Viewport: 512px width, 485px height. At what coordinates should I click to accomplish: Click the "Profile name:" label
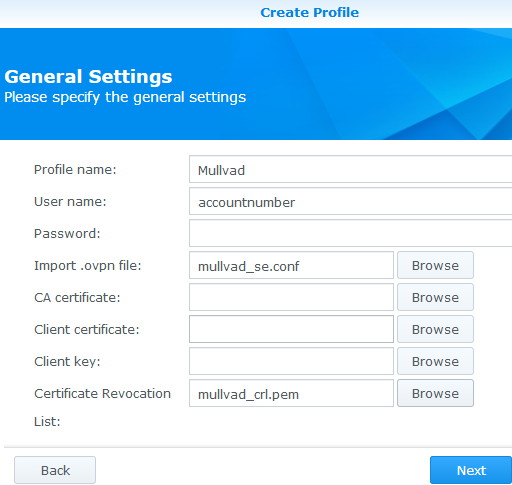(75, 170)
